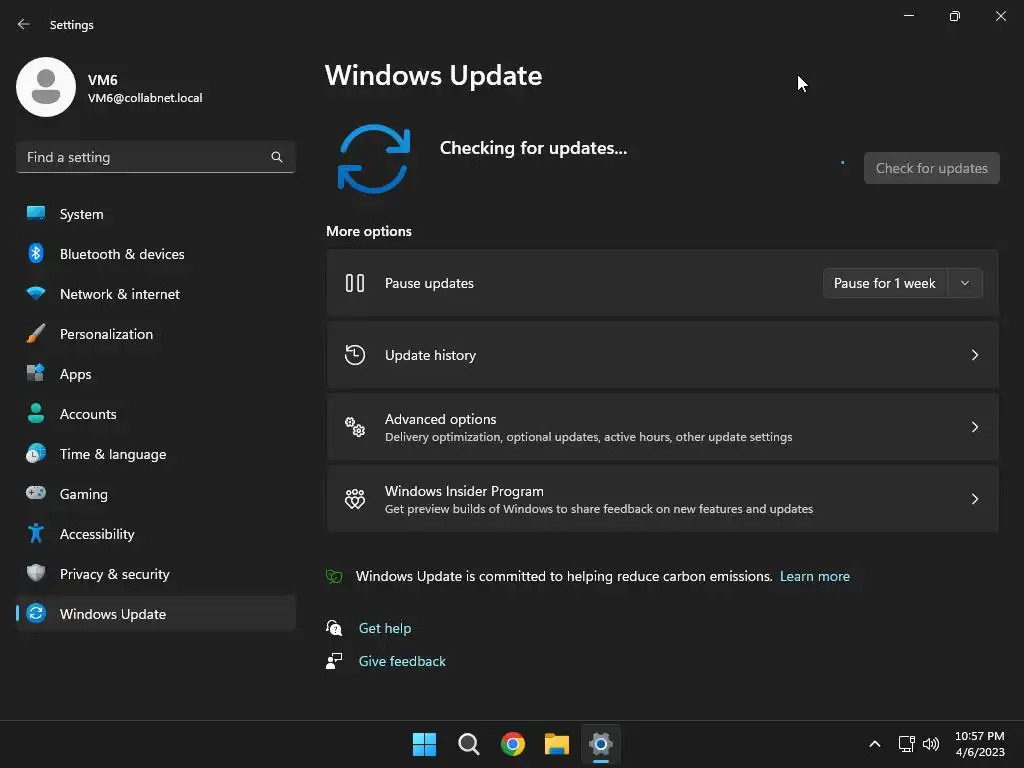Click the Settings gear in the taskbar
The width and height of the screenshot is (1024, 768).
click(x=601, y=744)
